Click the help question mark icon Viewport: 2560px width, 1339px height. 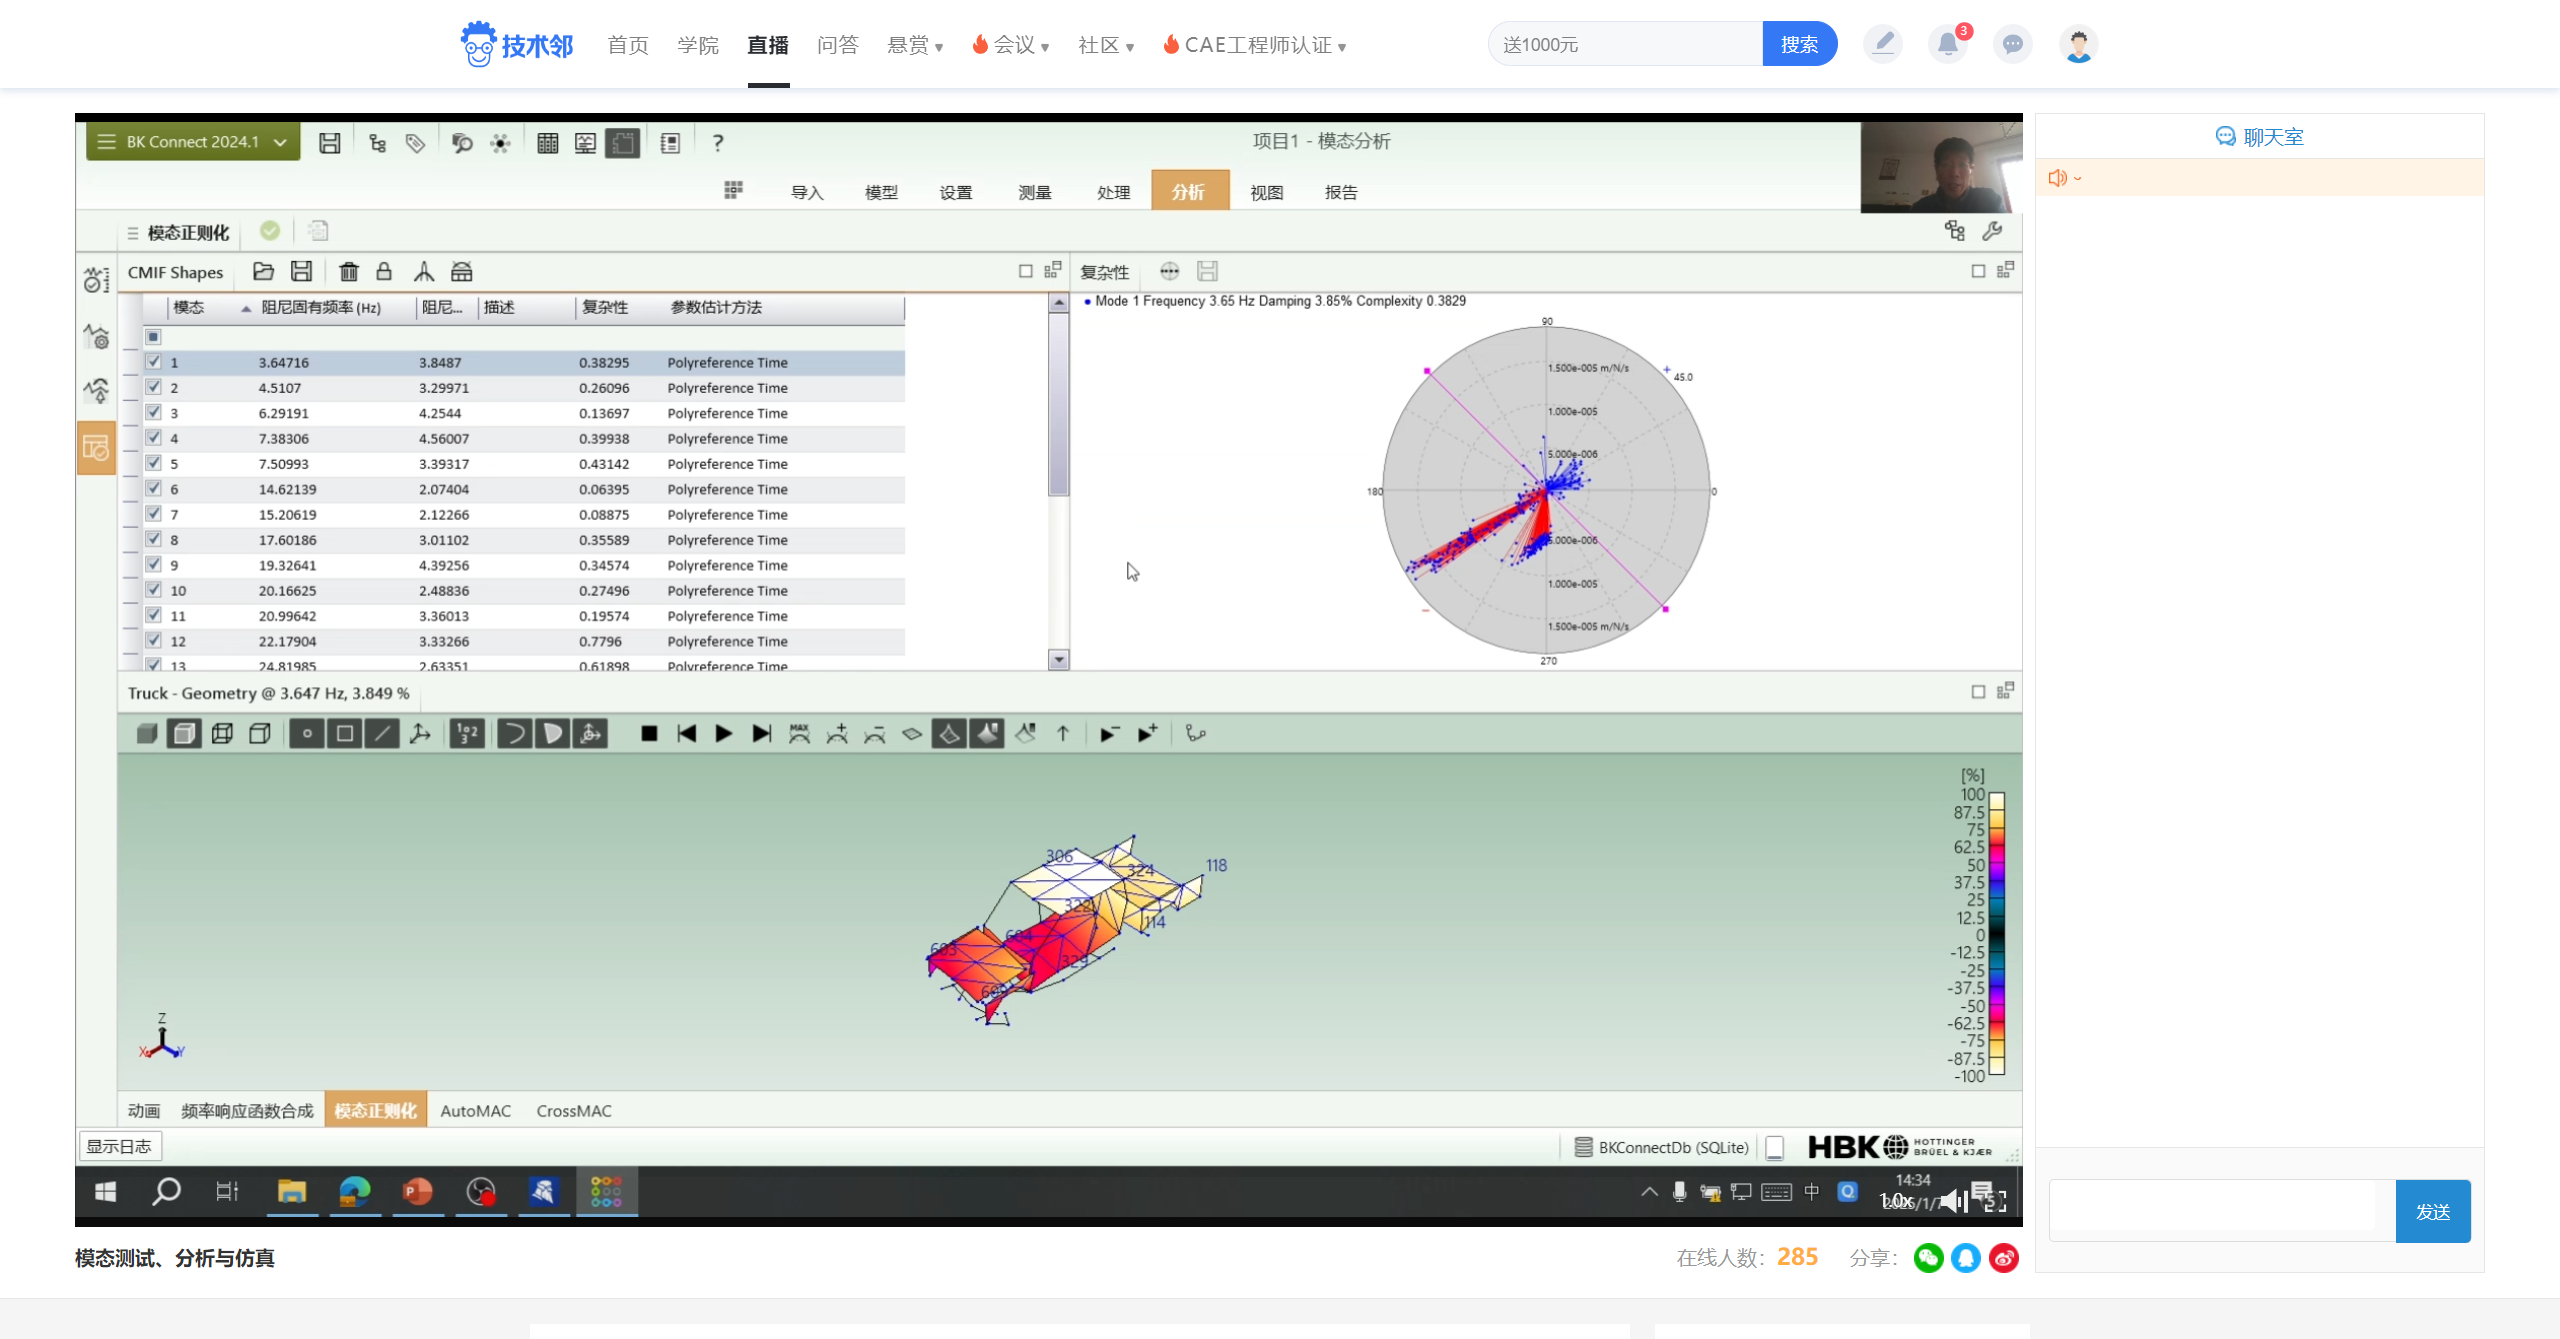pos(717,143)
